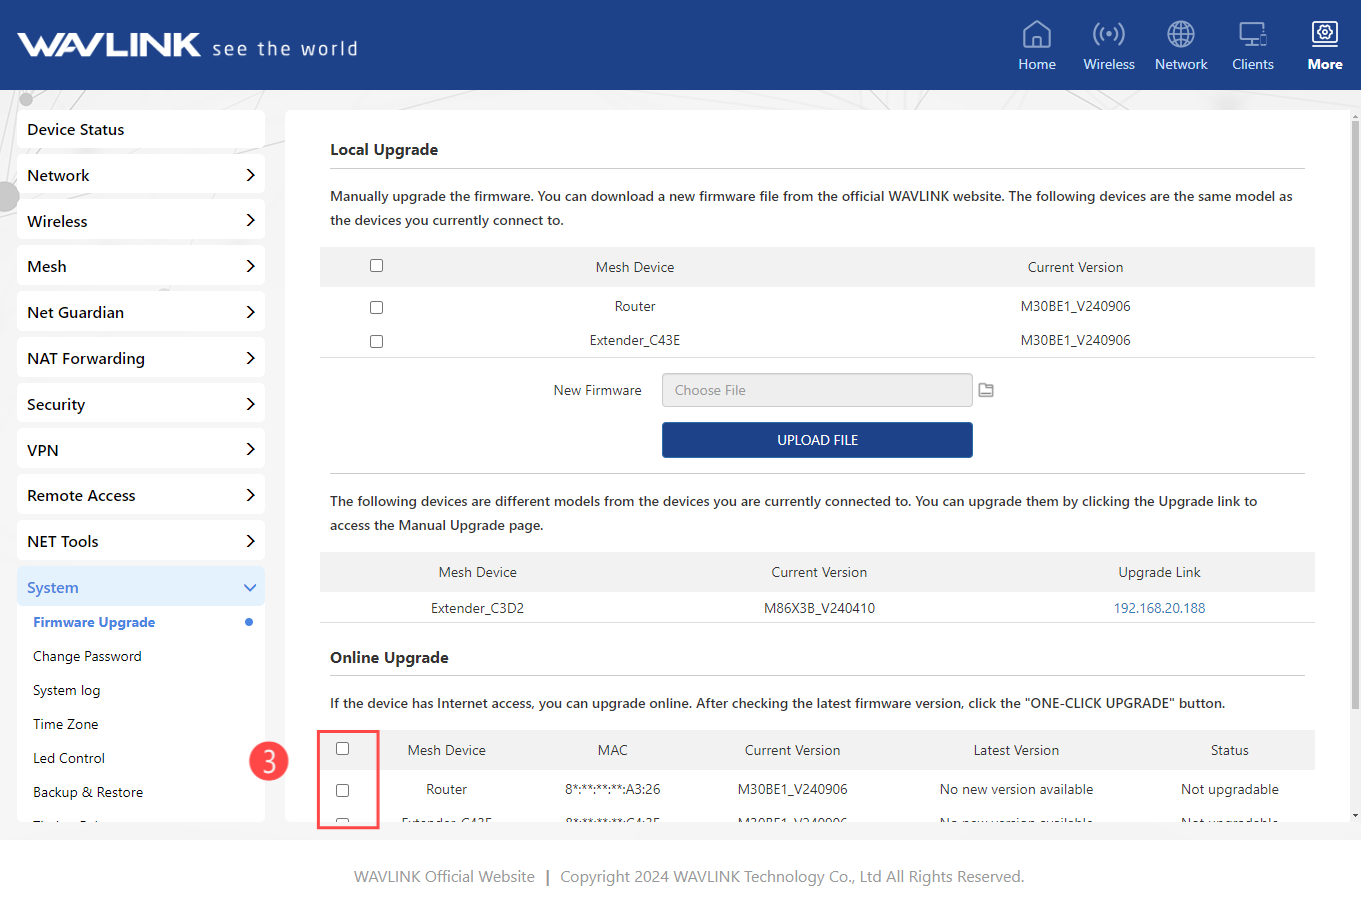Click the More gear icon in header

(1324, 35)
